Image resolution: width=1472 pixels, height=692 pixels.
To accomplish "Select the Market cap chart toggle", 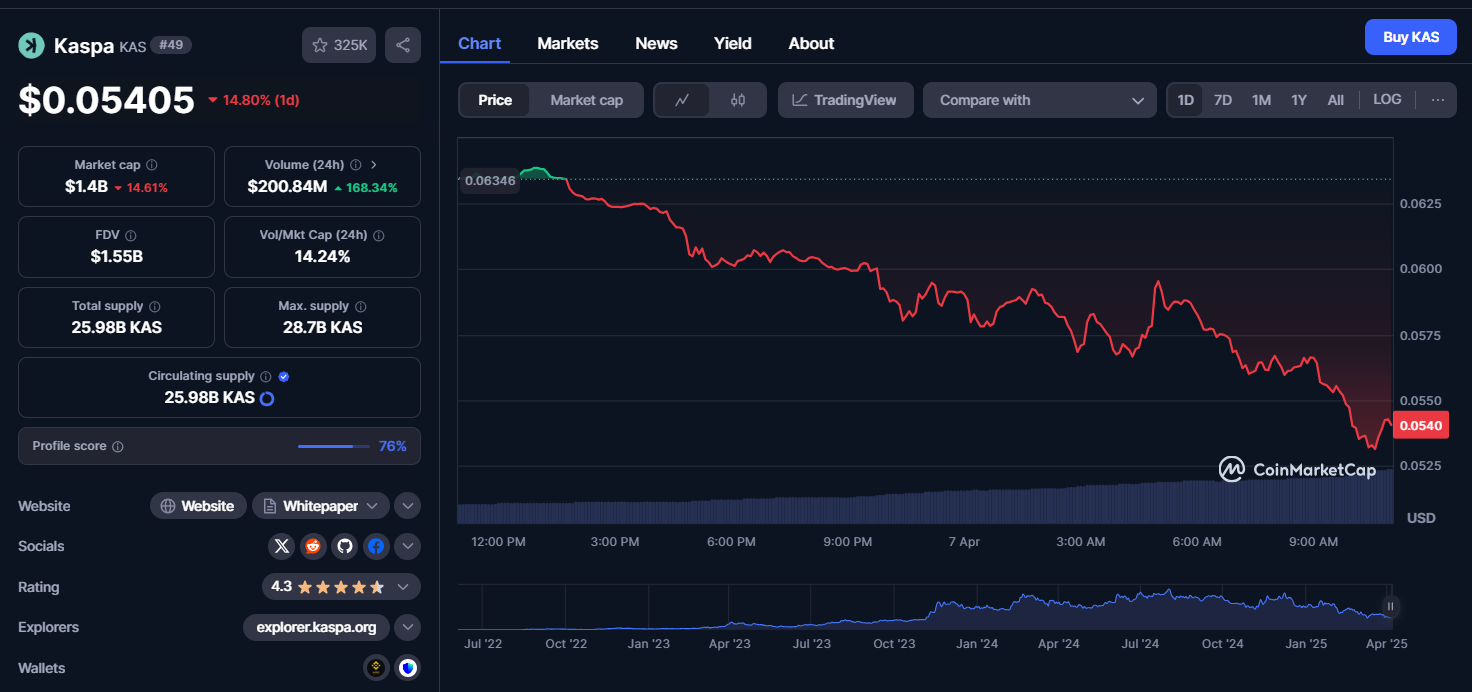I will coord(586,100).
